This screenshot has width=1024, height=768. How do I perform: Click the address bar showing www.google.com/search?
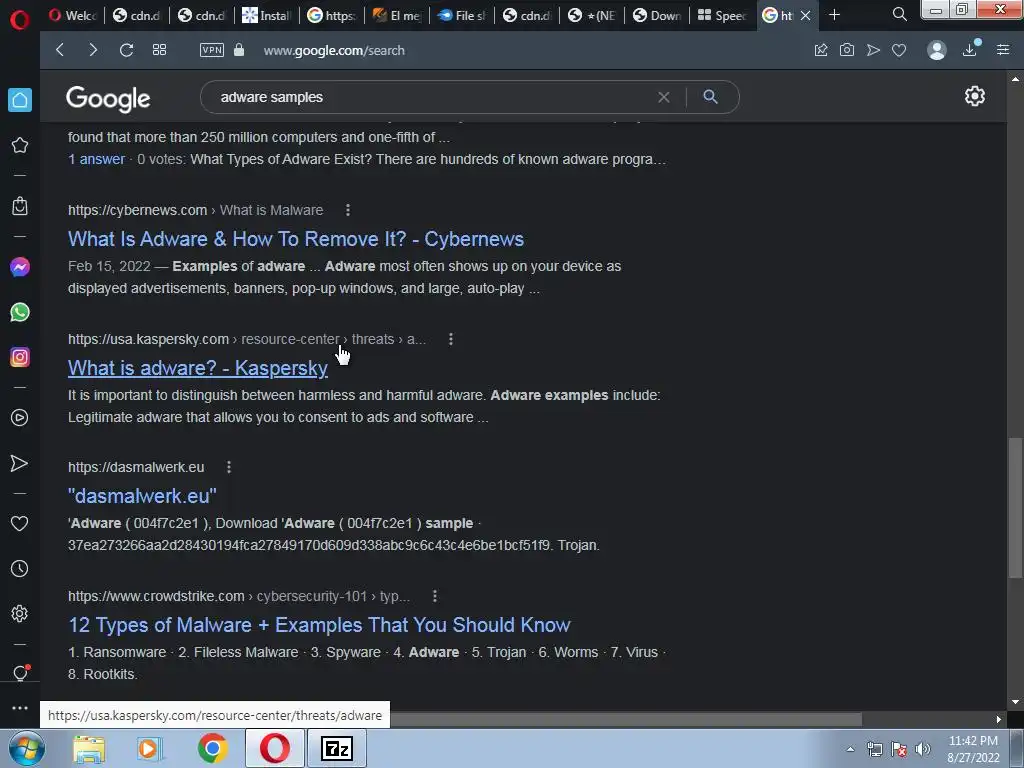click(x=334, y=50)
